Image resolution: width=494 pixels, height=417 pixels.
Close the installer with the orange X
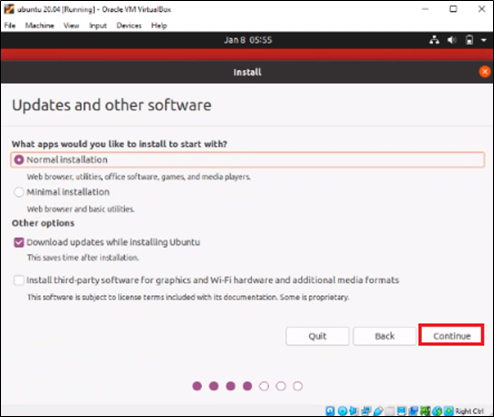[x=484, y=72]
